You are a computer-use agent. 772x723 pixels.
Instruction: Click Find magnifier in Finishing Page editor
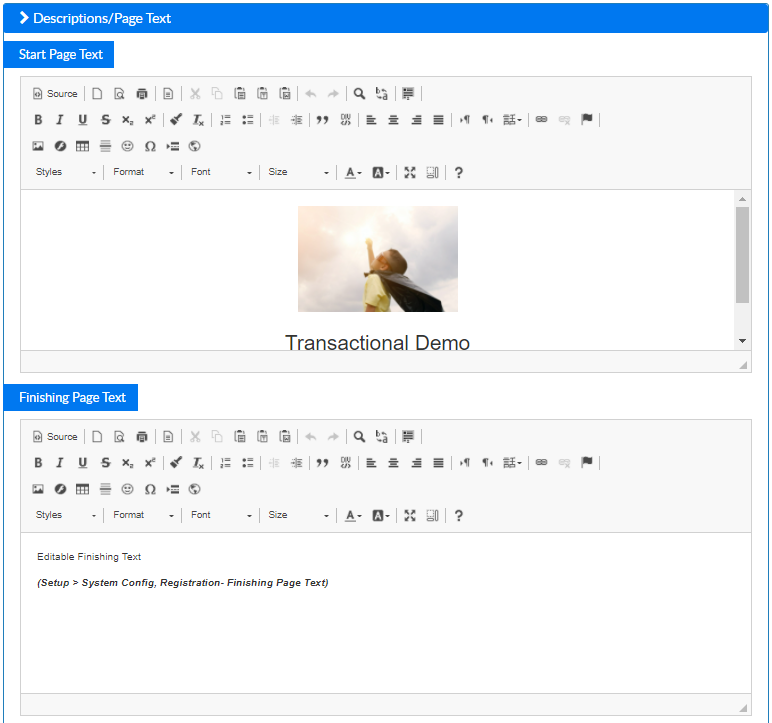359,437
